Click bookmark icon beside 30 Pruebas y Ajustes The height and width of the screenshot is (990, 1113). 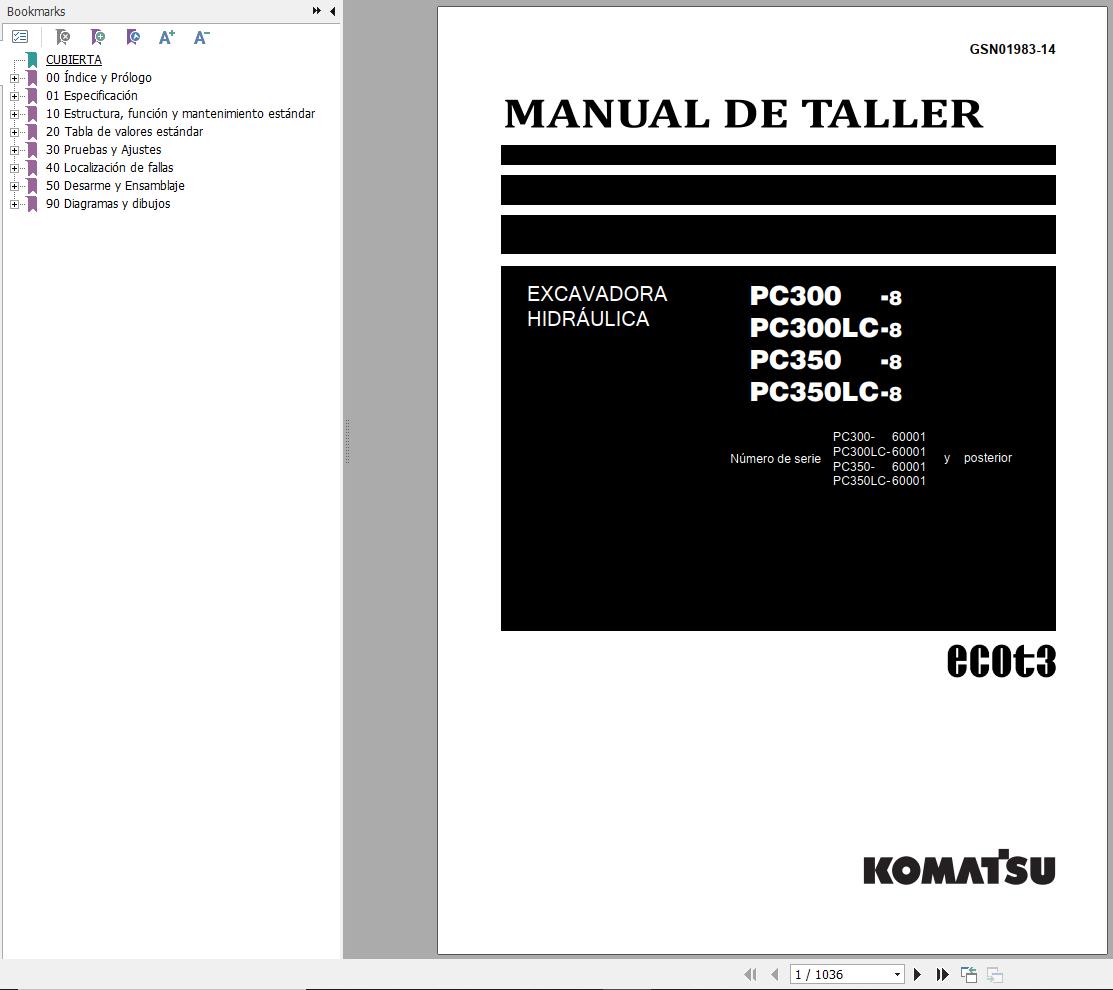pos(32,150)
